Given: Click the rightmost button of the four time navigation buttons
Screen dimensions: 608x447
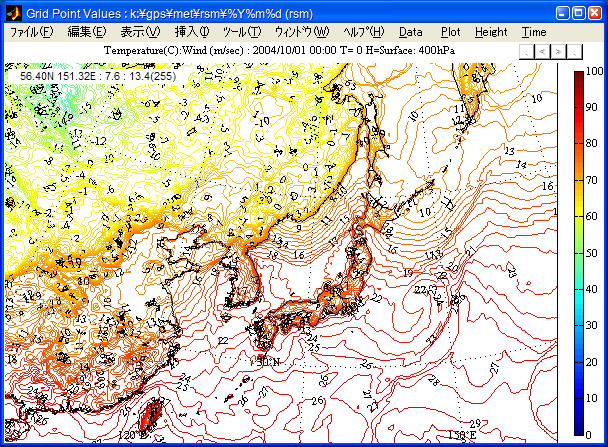Looking at the screenshot, I should tap(576, 50).
